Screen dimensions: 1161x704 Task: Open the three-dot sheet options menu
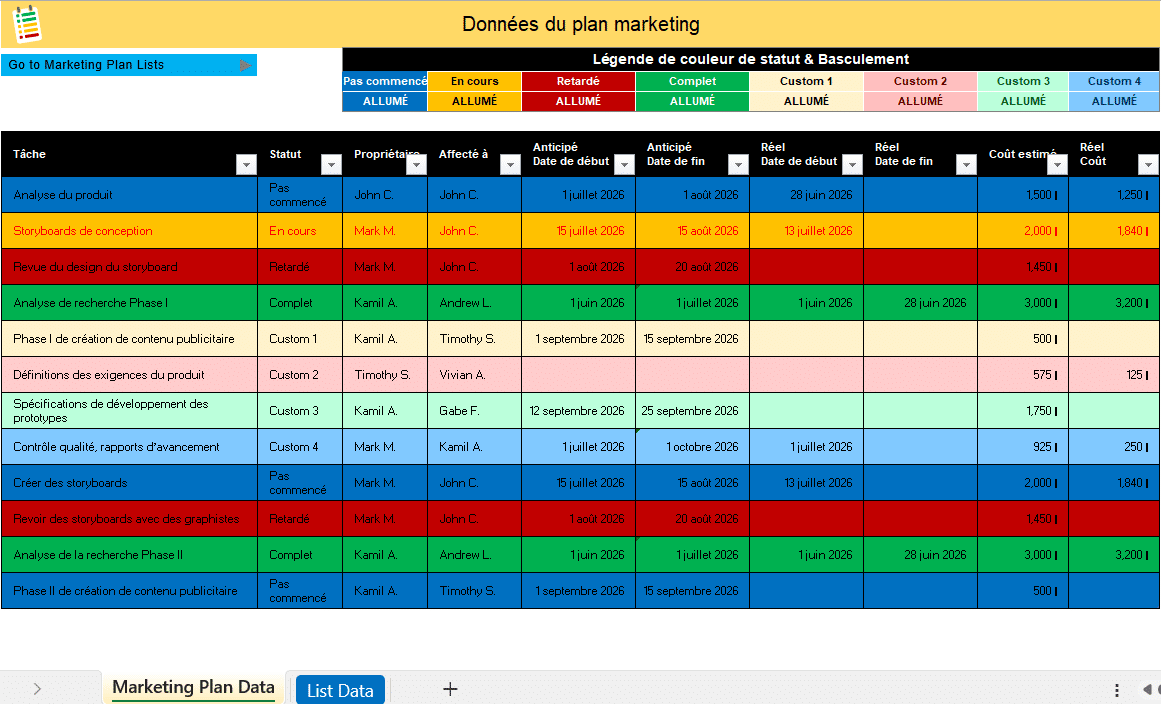[x=1117, y=690]
